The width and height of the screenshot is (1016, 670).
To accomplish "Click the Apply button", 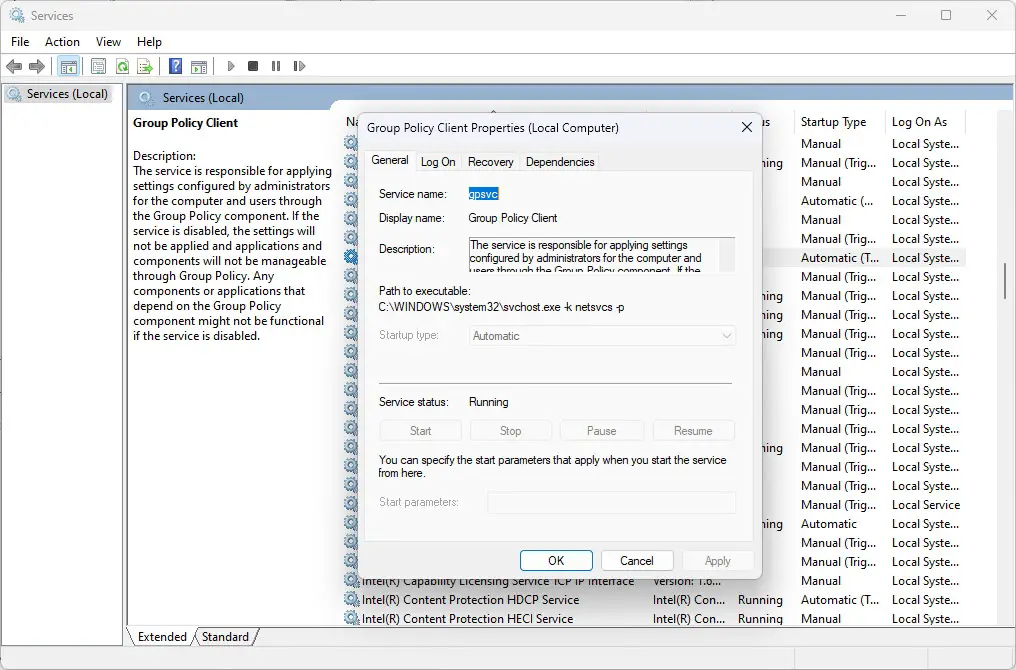I will [x=718, y=560].
